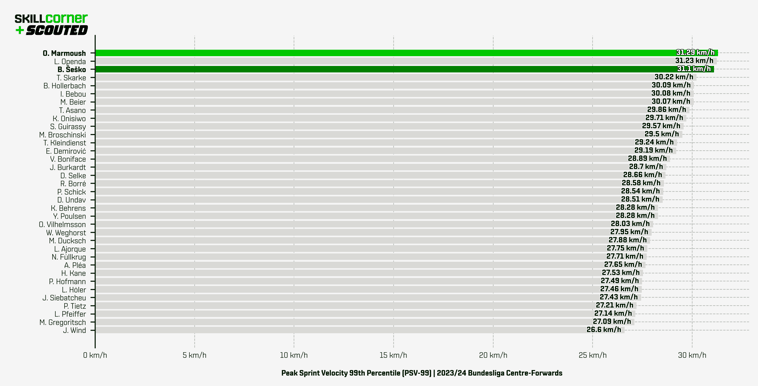Select the W. Weghorst player label
The width and height of the screenshot is (758, 386).
tap(66, 233)
